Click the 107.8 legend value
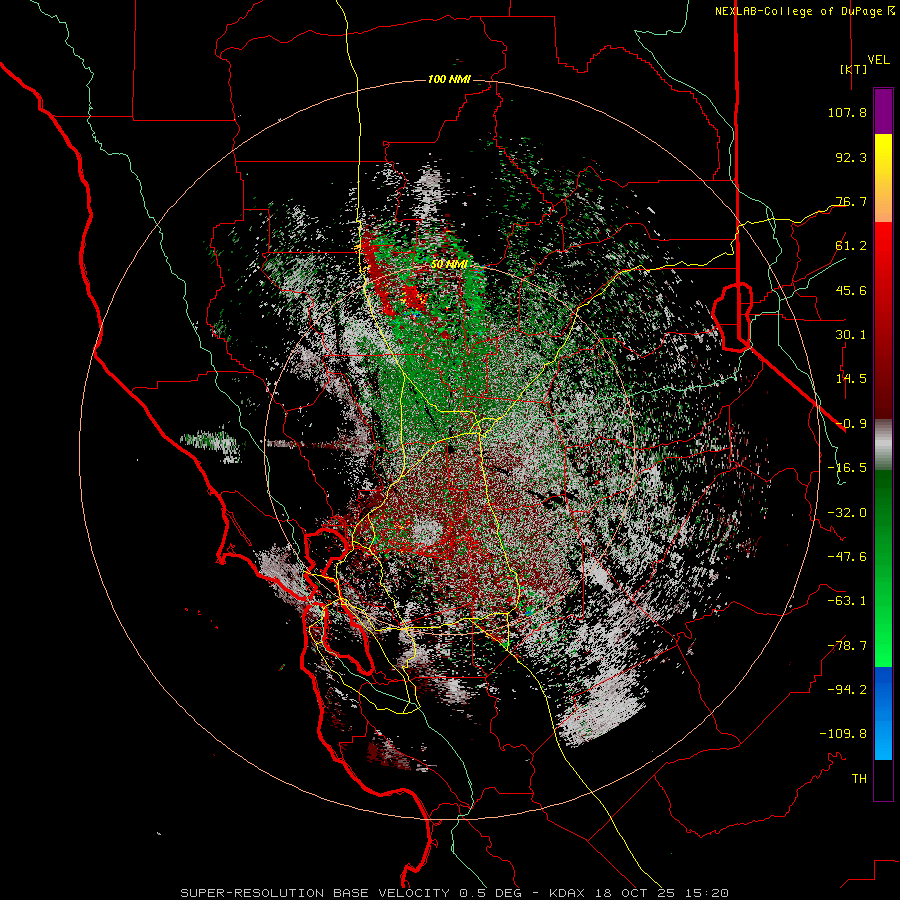 tap(847, 112)
